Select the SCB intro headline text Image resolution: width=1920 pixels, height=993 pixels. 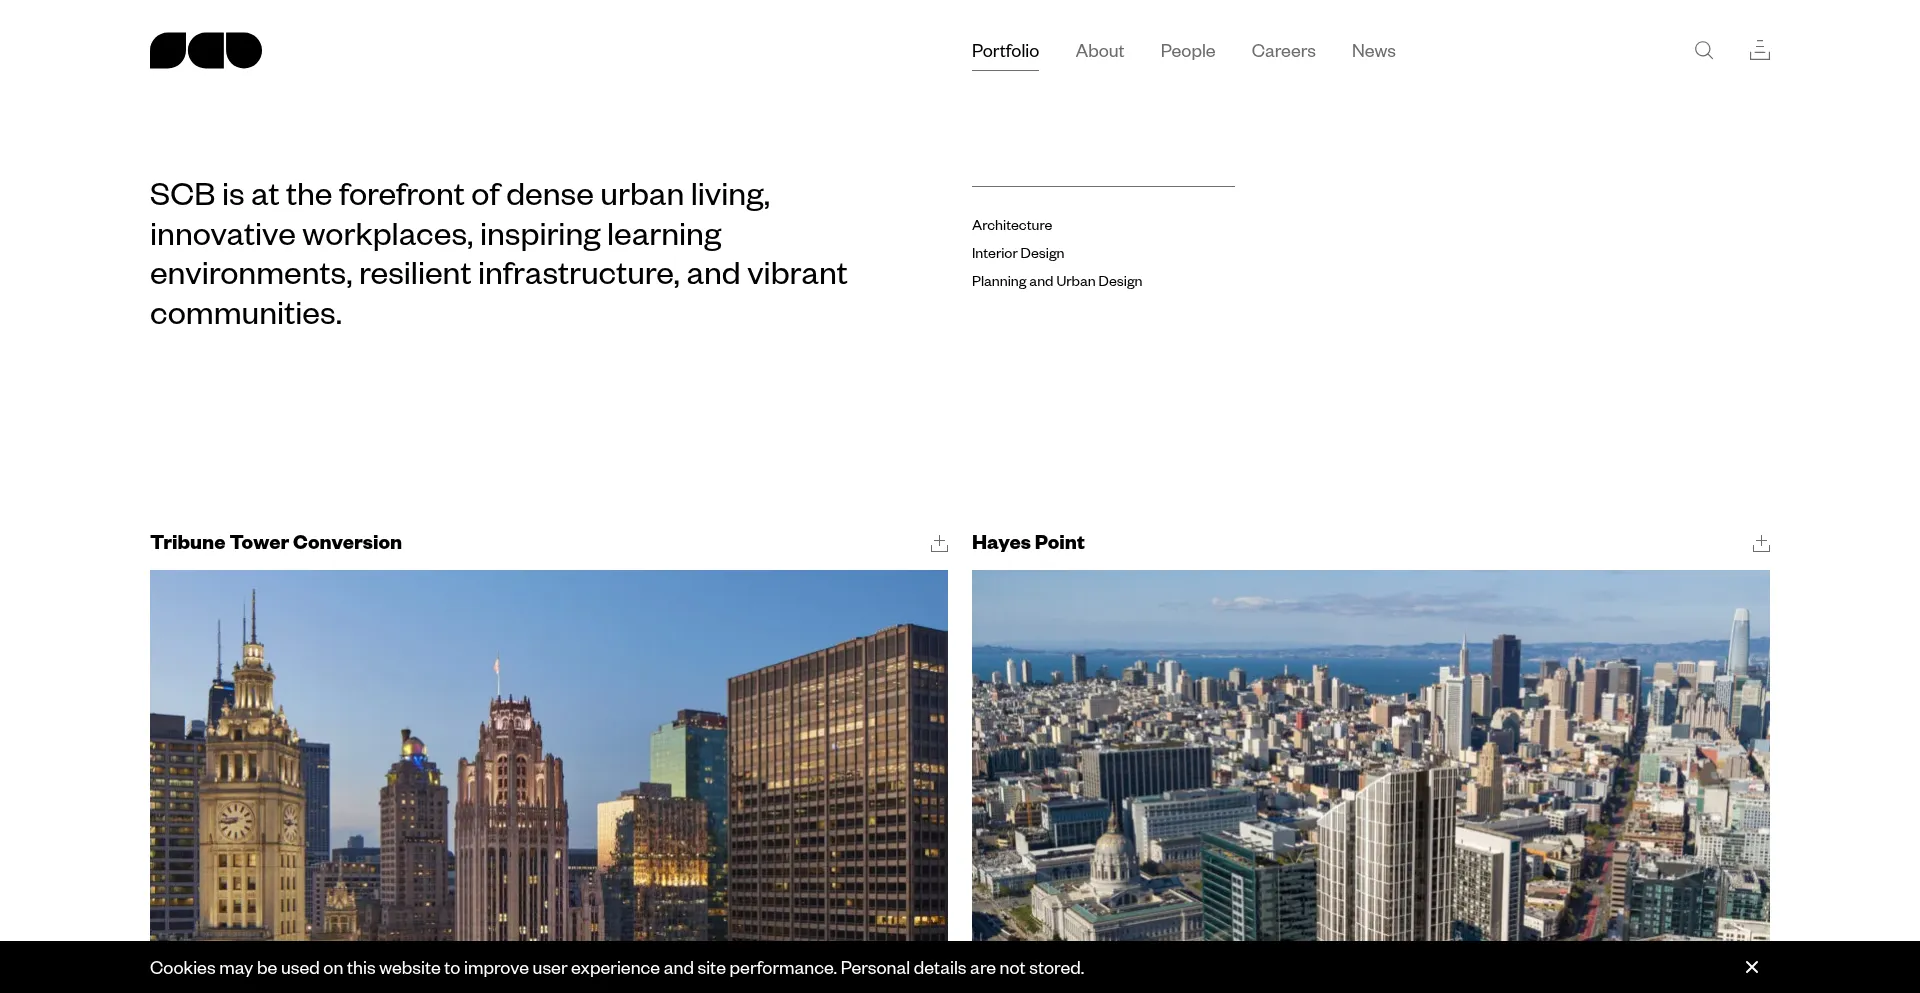pyautogui.click(x=499, y=253)
